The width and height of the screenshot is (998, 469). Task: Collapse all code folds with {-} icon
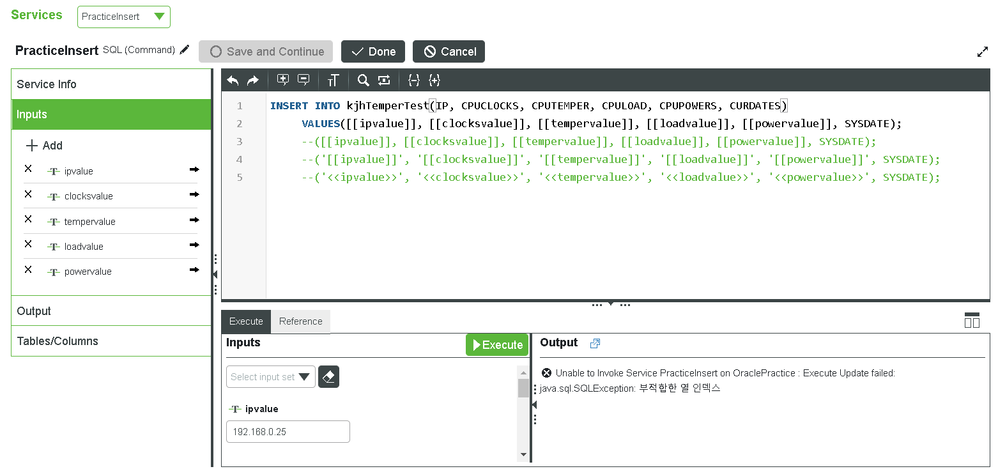(414, 80)
